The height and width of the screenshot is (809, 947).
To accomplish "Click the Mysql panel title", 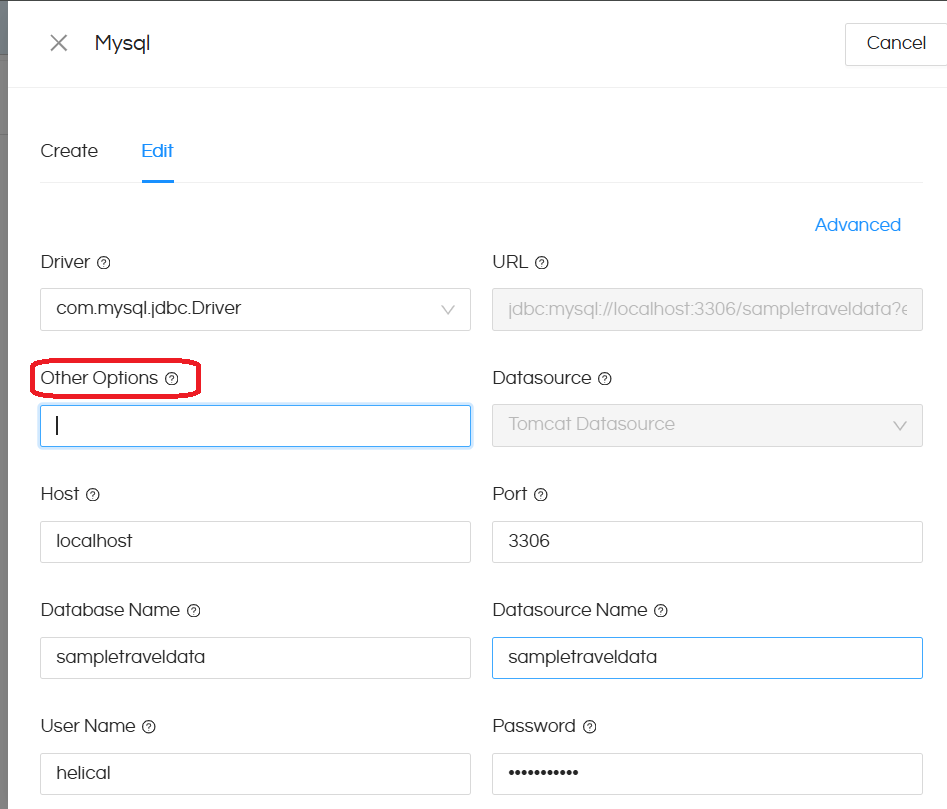I will pos(122,43).
